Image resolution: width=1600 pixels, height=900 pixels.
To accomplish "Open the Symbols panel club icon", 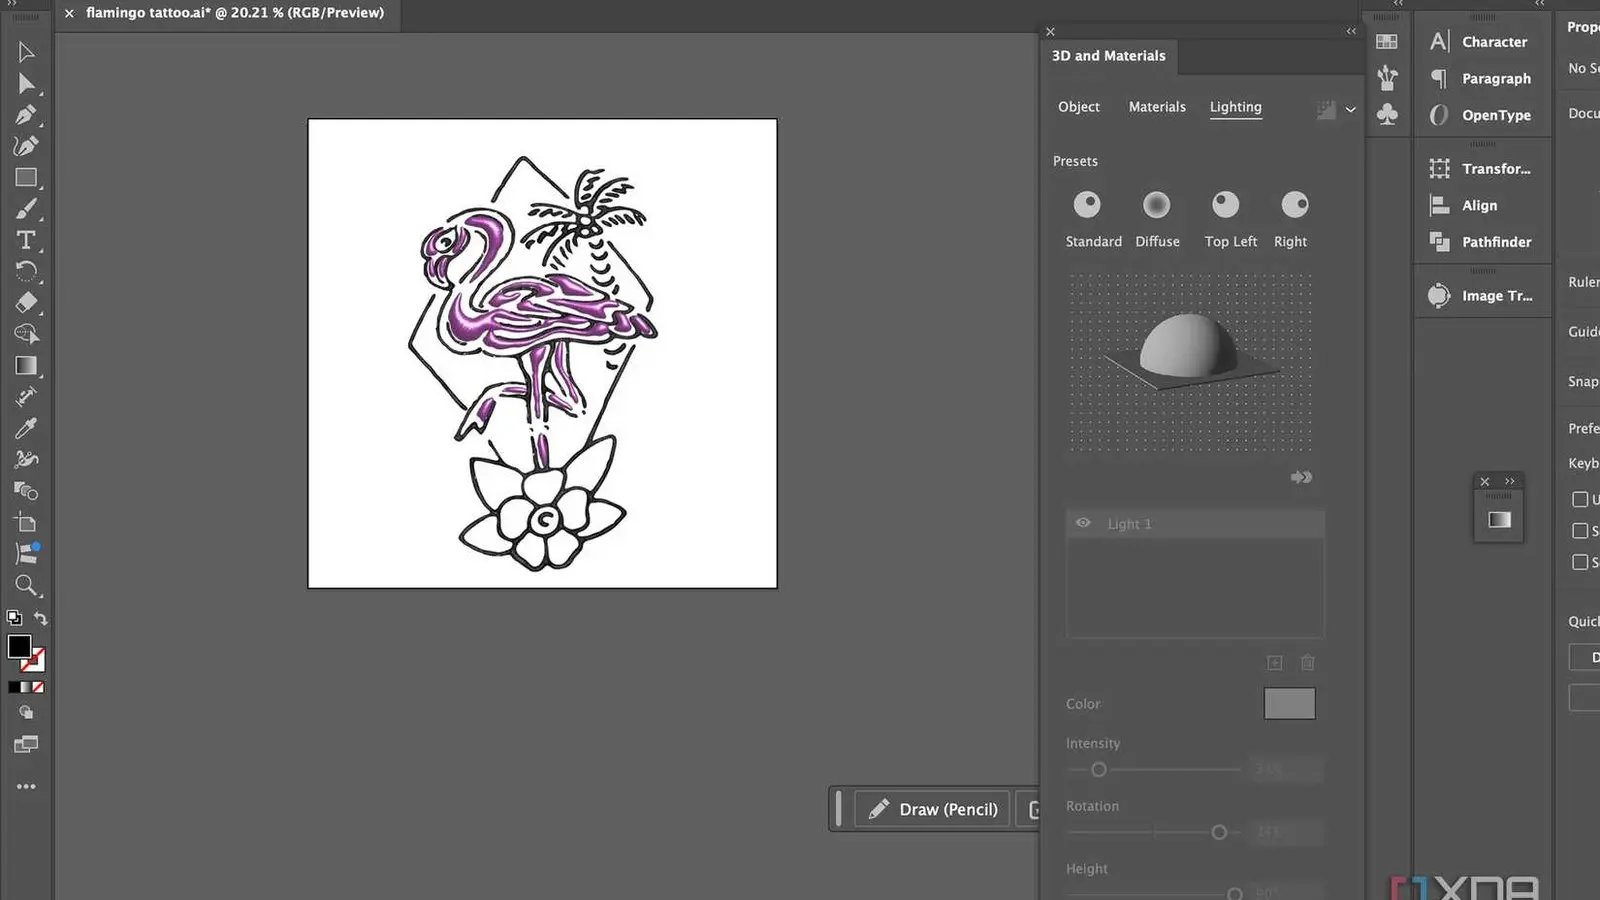I will [x=1387, y=114].
